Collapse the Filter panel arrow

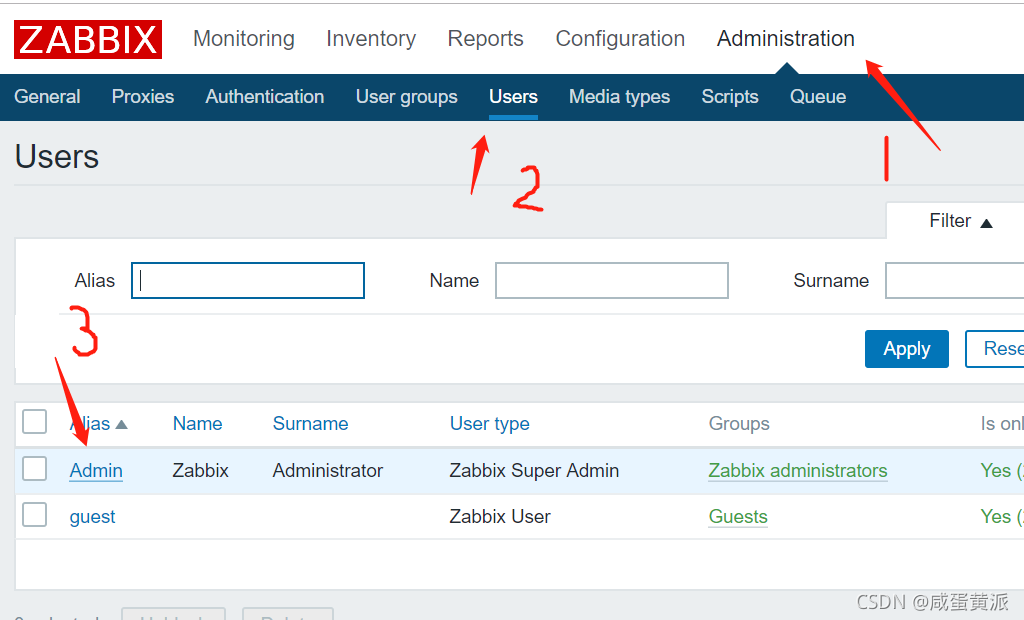click(986, 223)
